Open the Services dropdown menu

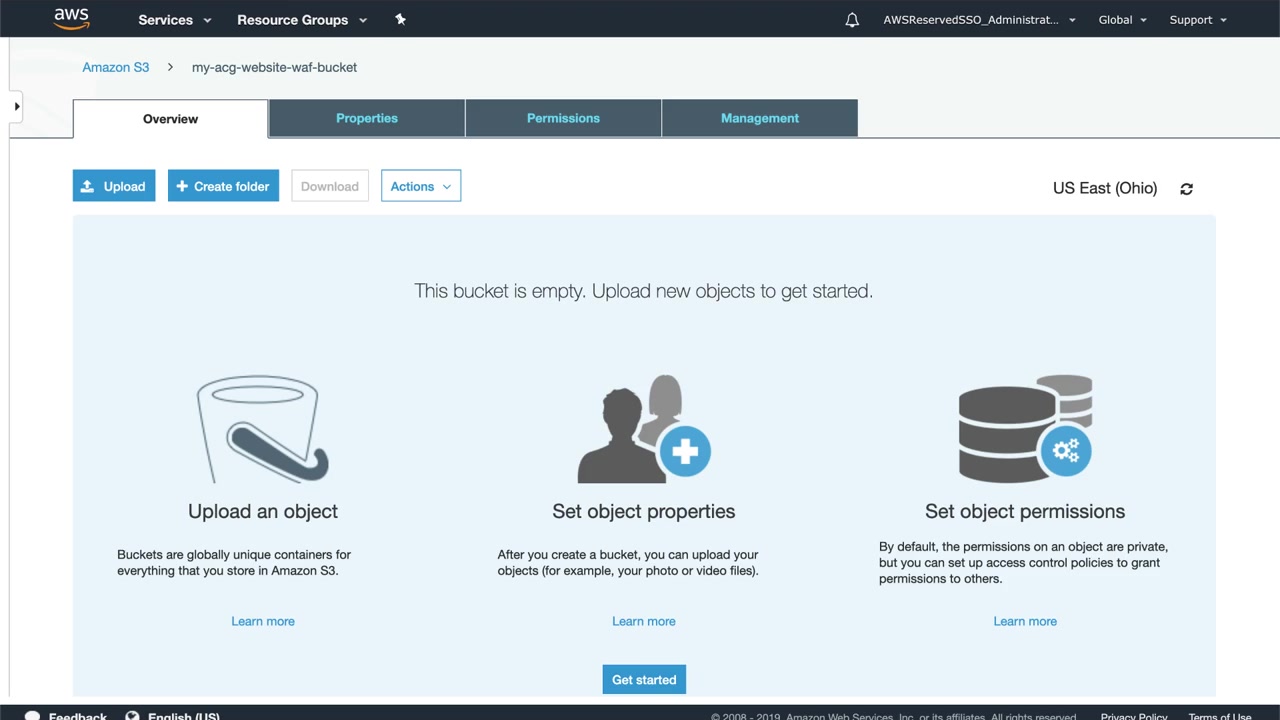click(175, 20)
